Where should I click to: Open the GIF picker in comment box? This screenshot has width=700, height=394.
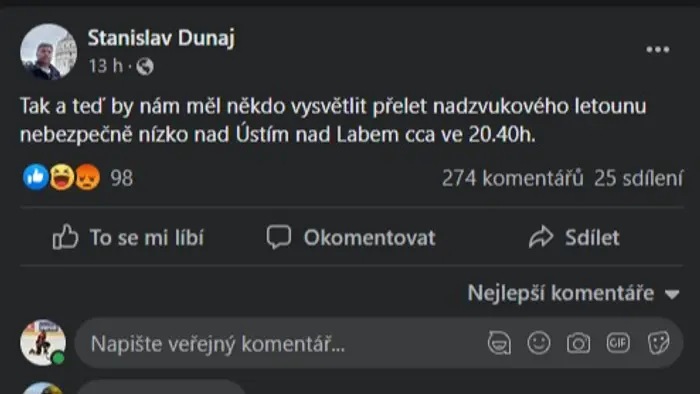618,343
